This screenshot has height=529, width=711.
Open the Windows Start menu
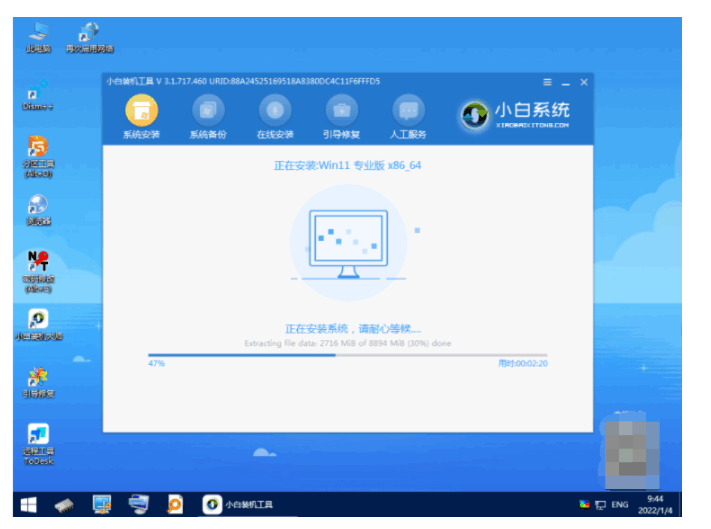[29, 505]
